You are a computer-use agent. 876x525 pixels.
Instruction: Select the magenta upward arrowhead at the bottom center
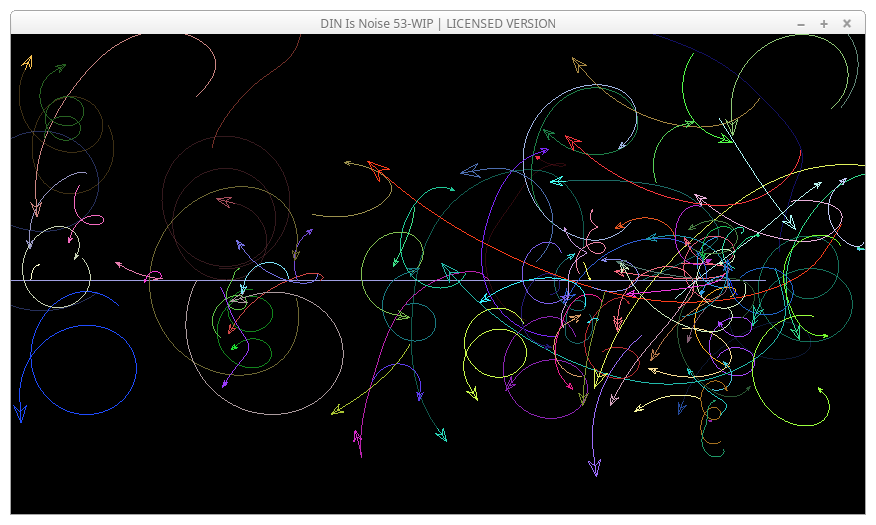coord(358,437)
